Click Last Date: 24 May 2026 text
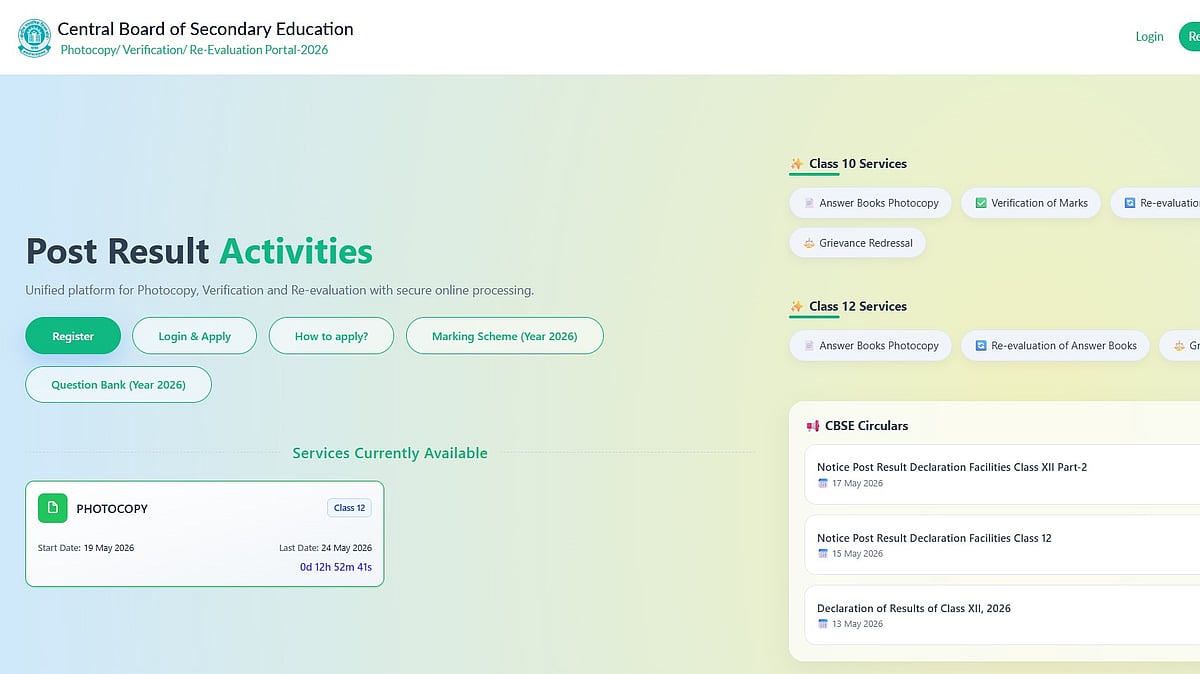This screenshot has height=674, width=1200. [326, 548]
